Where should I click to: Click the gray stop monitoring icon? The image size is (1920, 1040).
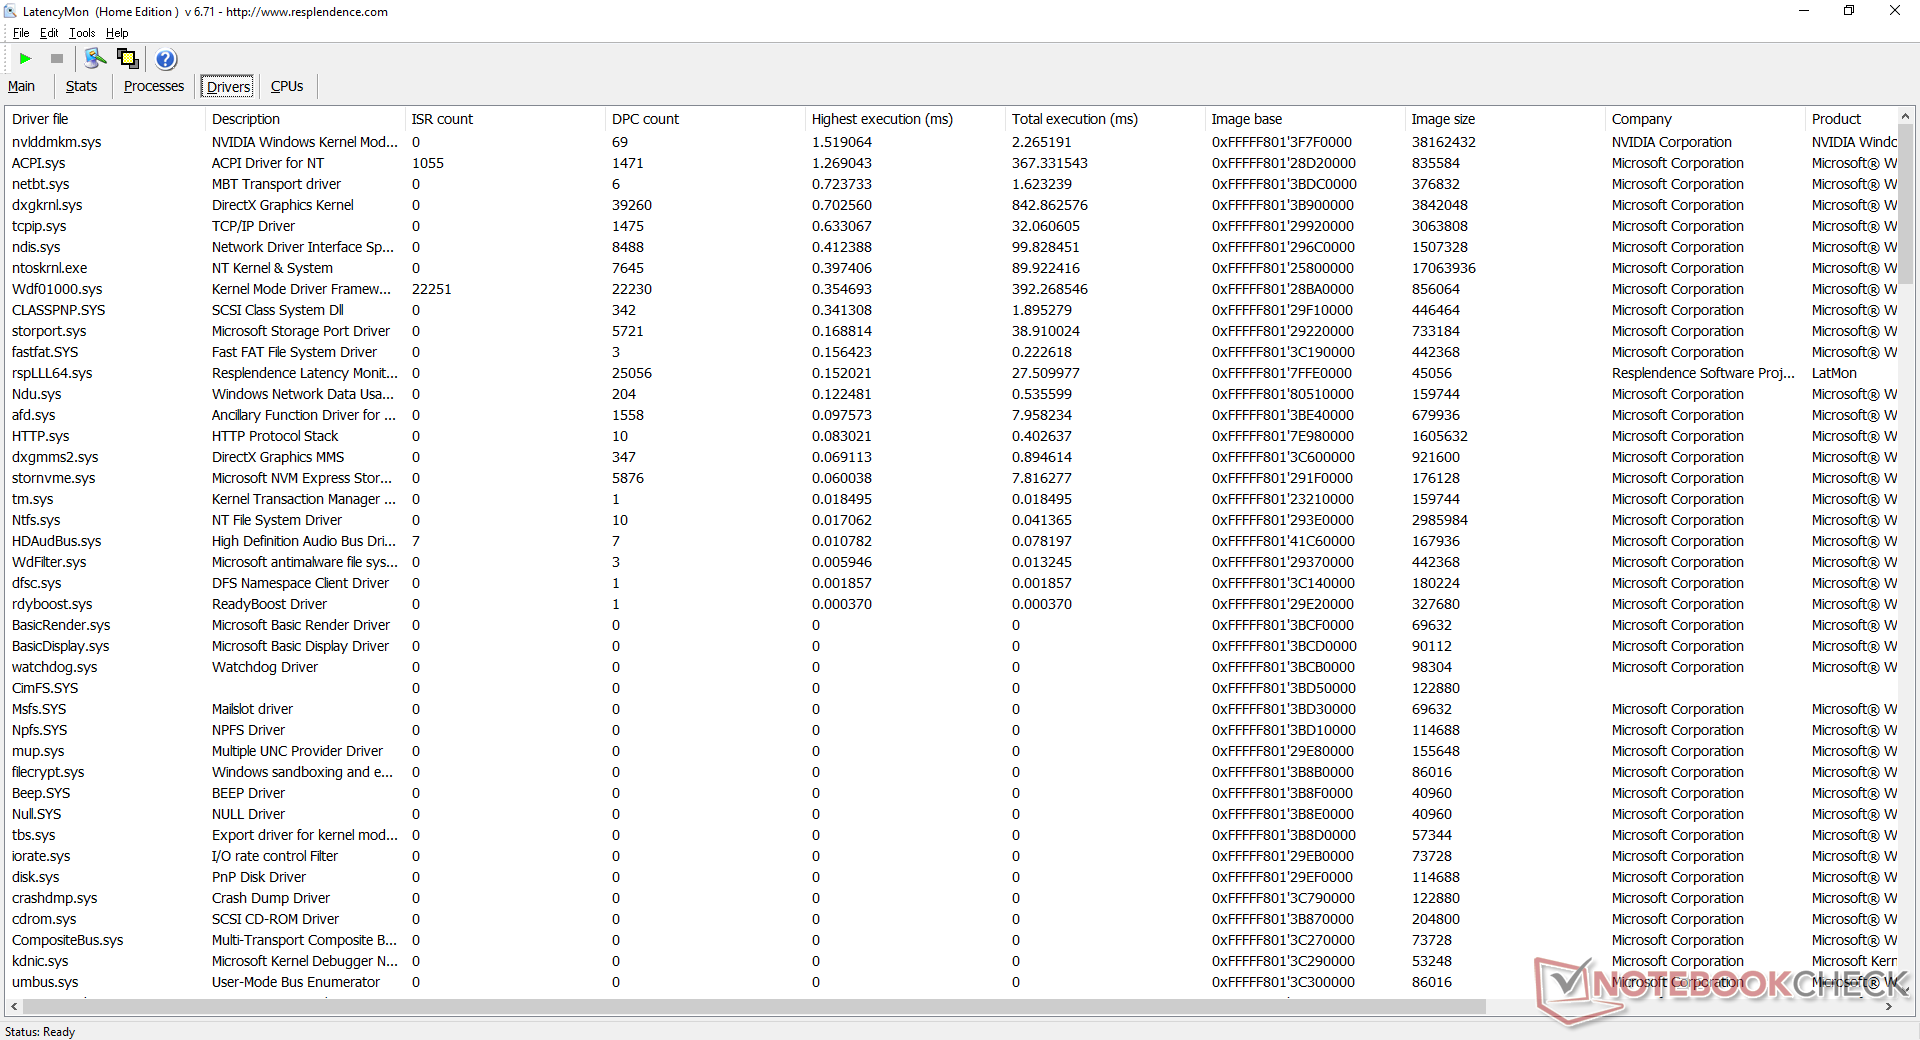pyautogui.click(x=57, y=59)
